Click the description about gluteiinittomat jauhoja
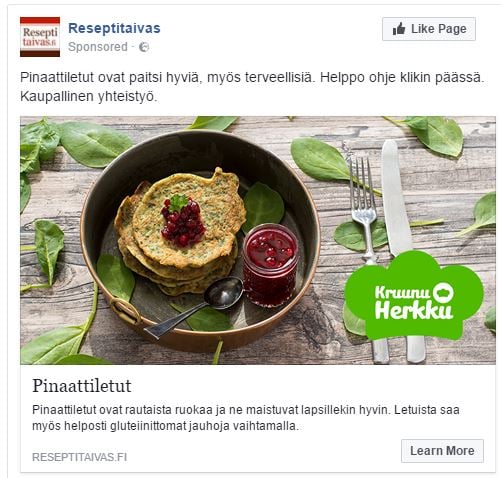The width and height of the screenshot is (501, 478). [246, 418]
